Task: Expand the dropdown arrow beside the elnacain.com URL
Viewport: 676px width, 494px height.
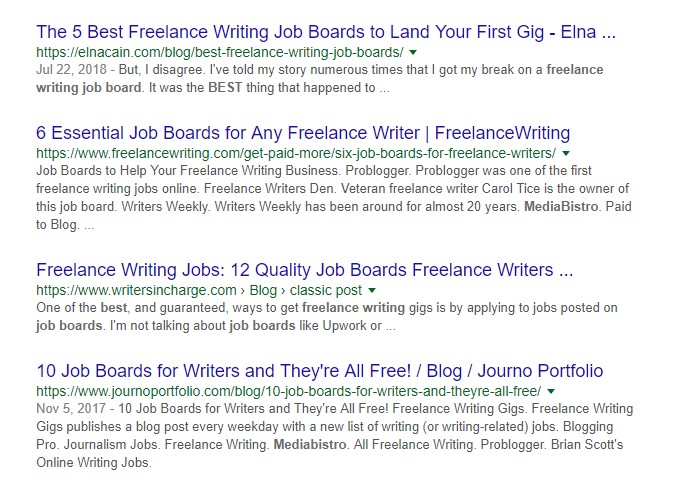Action: [413, 53]
